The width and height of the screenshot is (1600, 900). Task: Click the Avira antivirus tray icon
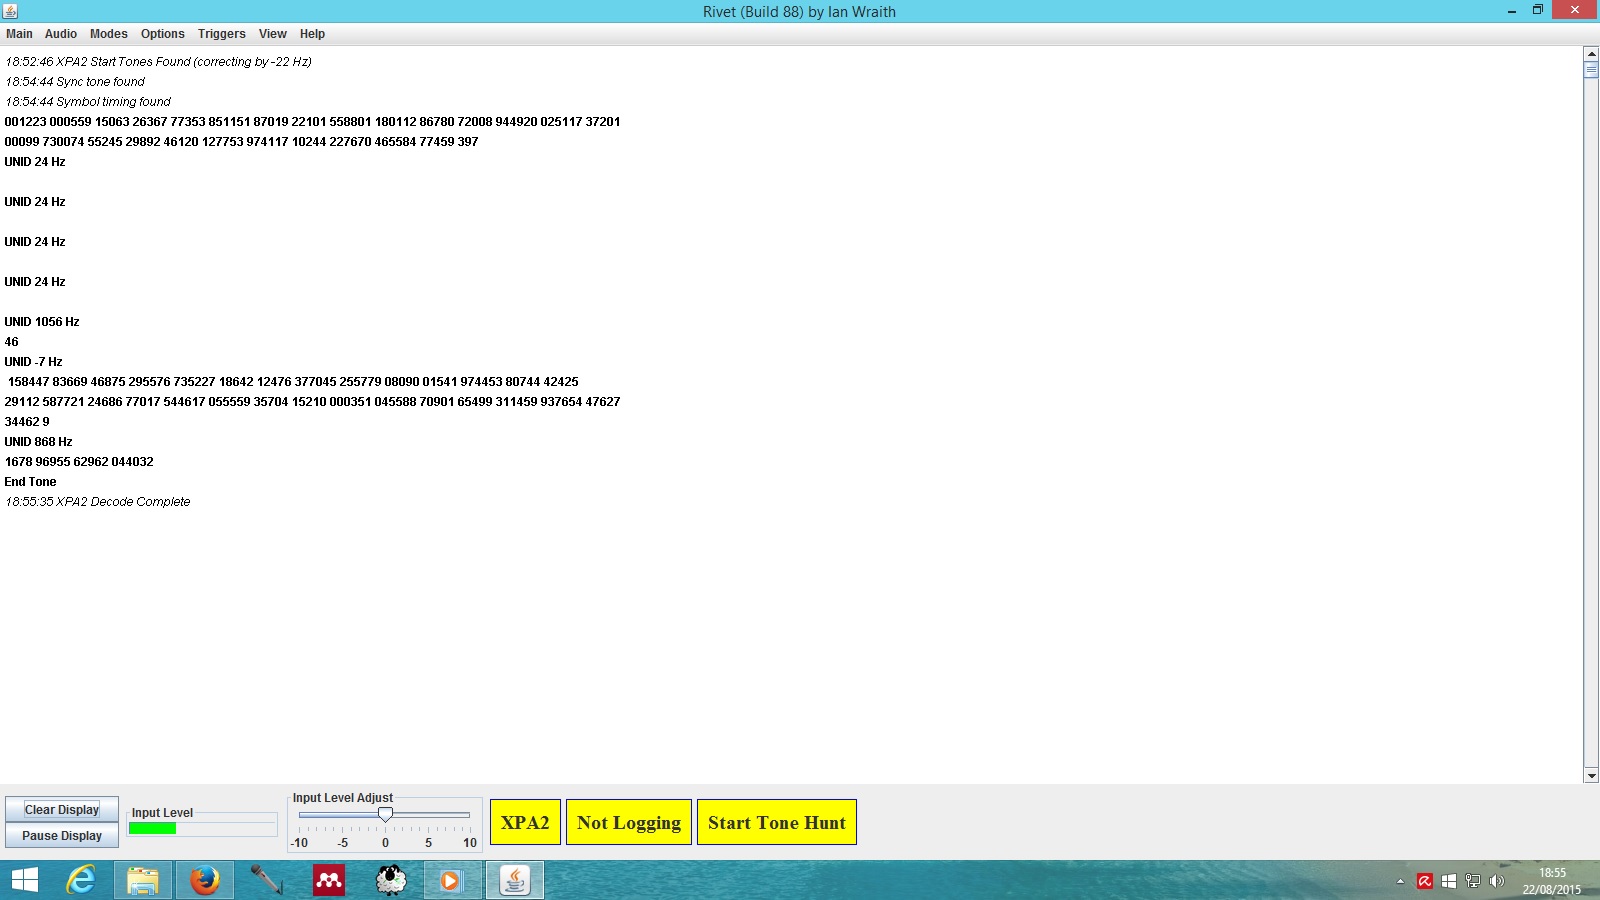[1425, 881]
